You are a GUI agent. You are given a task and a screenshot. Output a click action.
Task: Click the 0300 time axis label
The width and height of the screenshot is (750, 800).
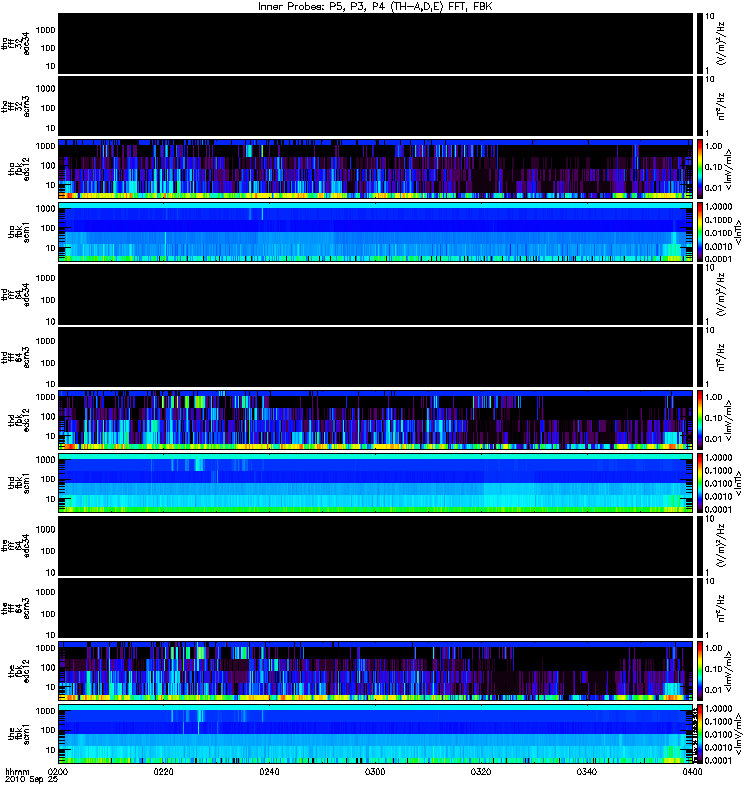(x=375, y=771)
